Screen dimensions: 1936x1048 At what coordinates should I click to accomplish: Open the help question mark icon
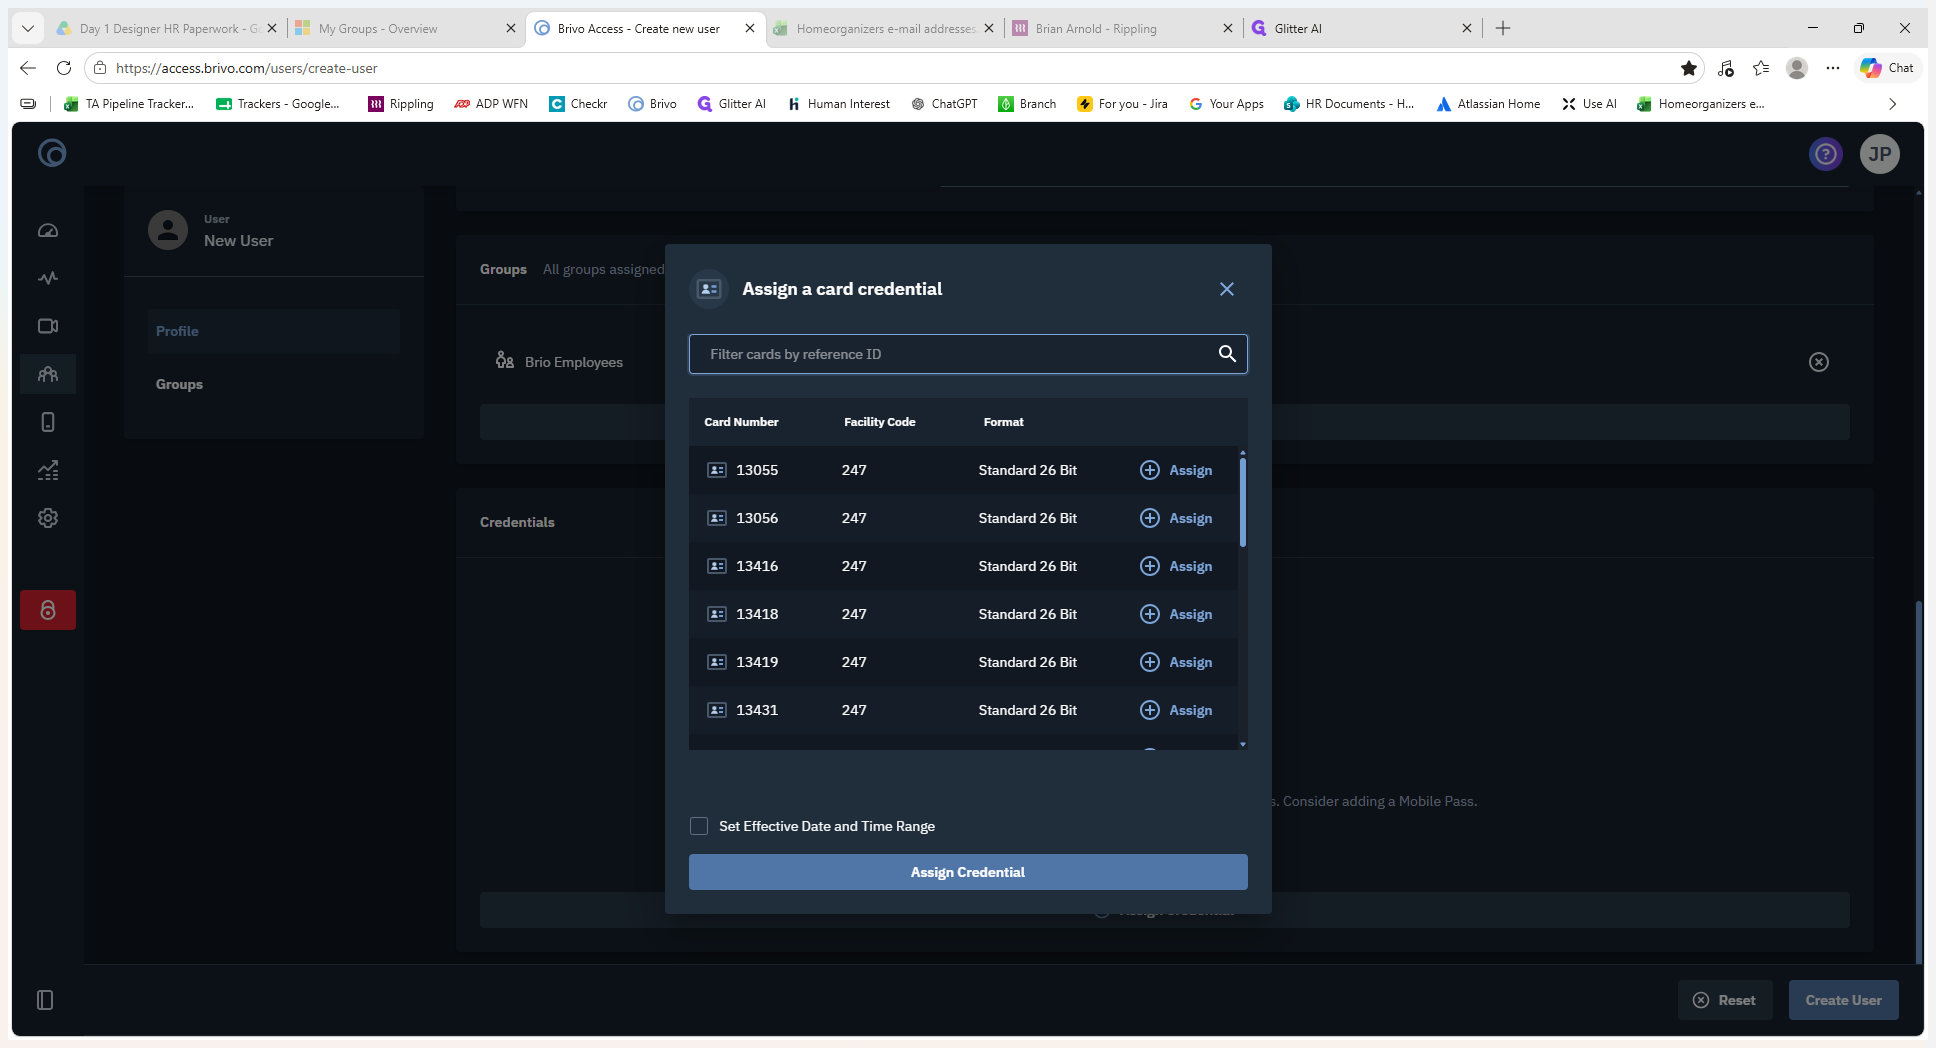tap(1826, 154)
